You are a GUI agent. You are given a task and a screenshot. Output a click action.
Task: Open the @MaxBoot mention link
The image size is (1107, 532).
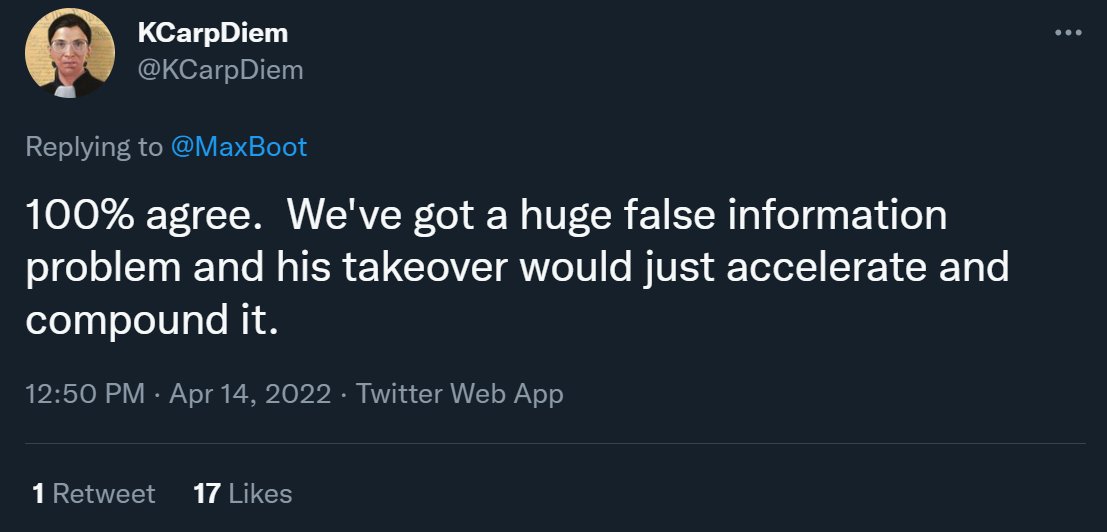point(238,147)
